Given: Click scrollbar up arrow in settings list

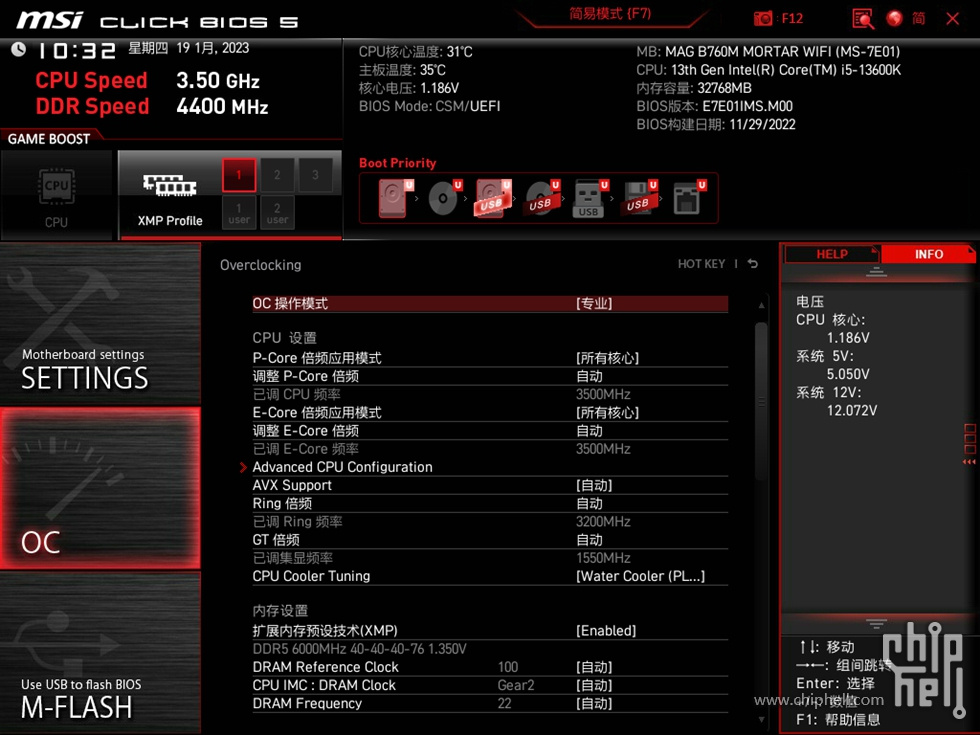Looking at the screenshot, I should pos(761,305).
